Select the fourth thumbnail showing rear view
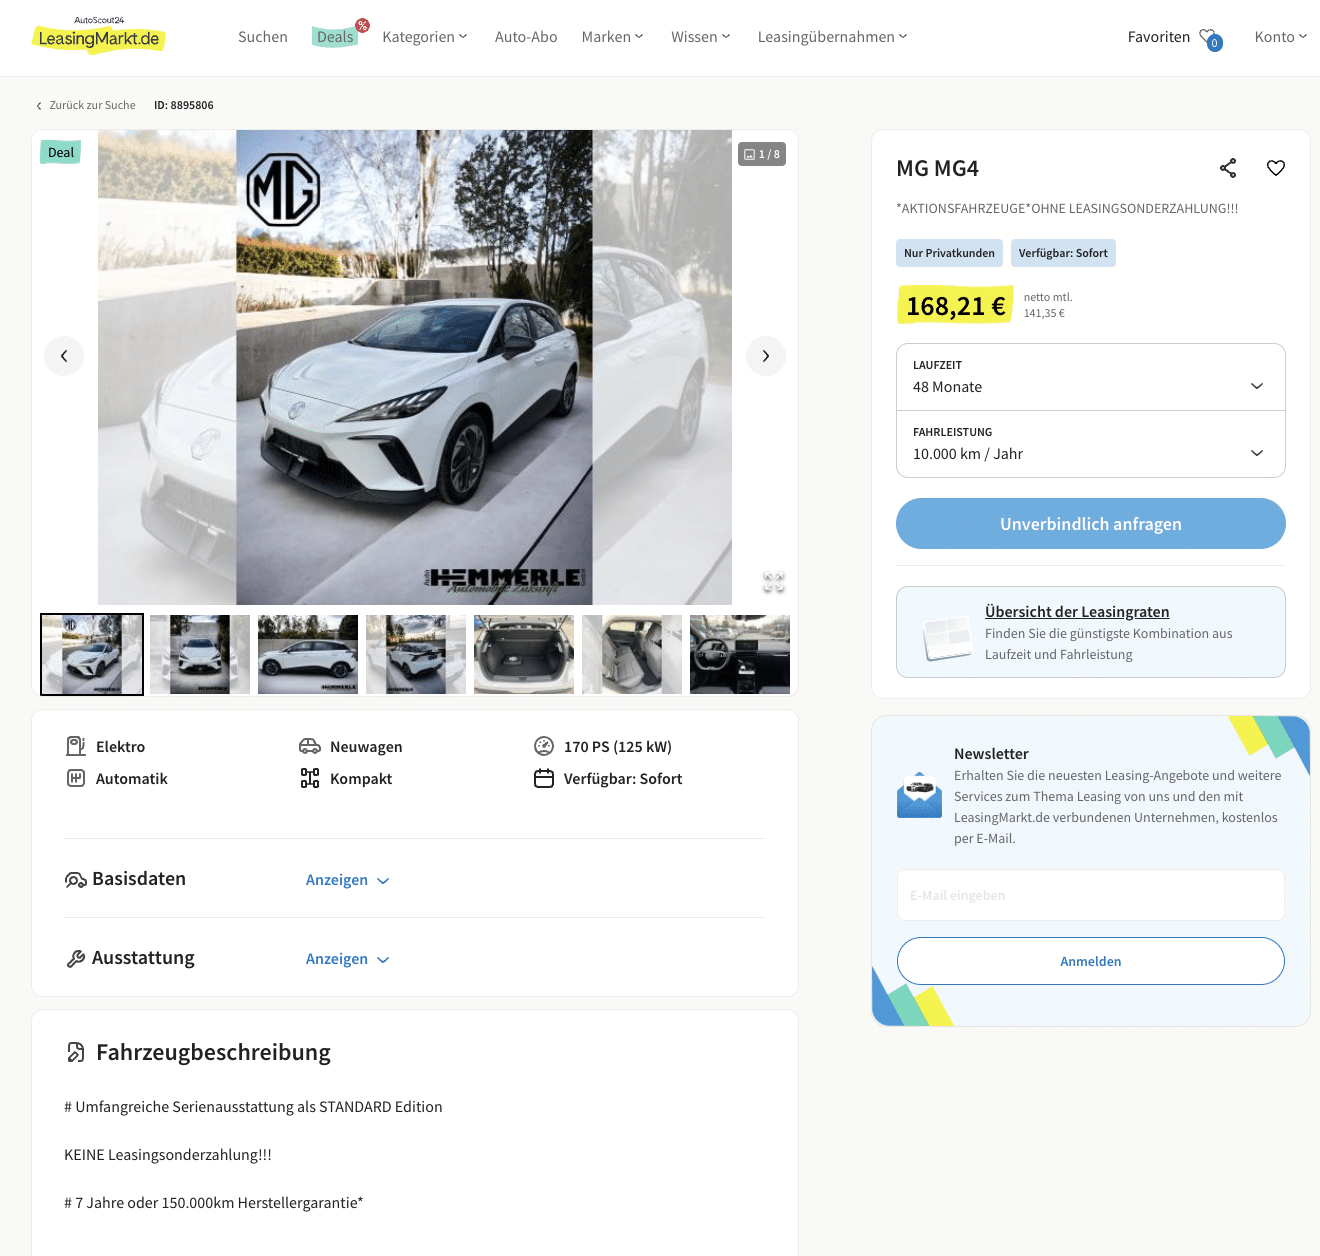1320x1256 pixels. pyautogui.click(x=416, y=654)
